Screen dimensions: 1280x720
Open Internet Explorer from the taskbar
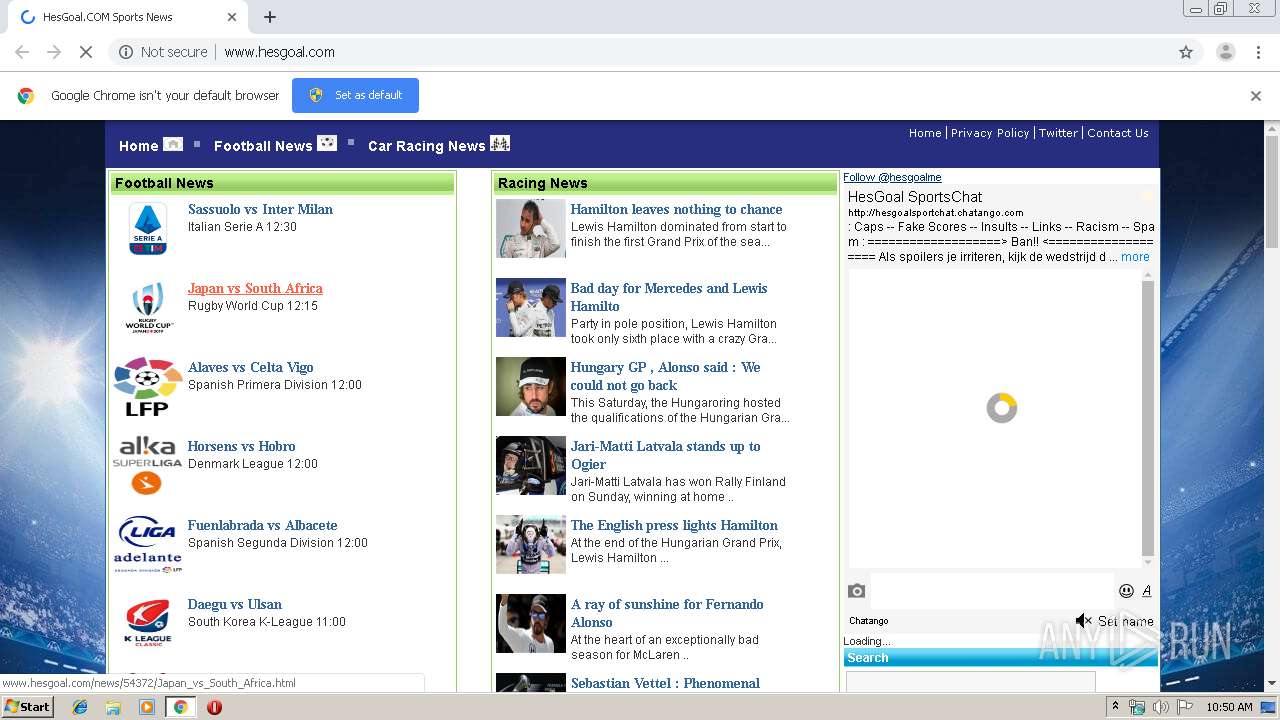80,707
